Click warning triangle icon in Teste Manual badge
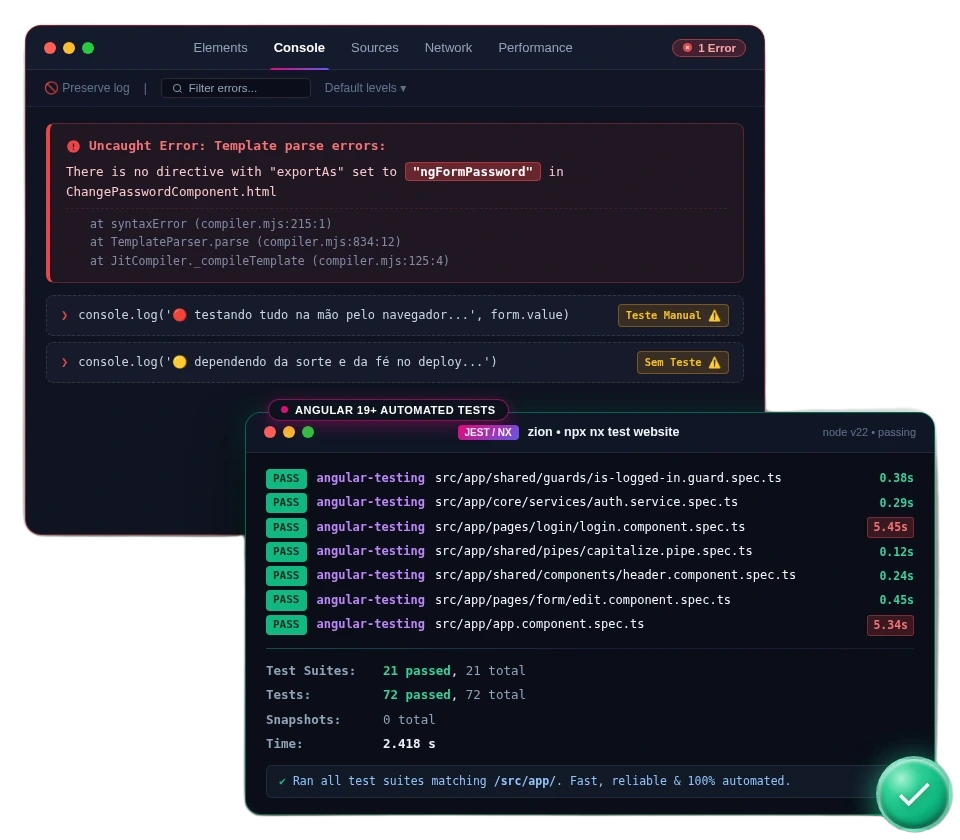This screenshot has height=840, width=960. click(714, 316)
